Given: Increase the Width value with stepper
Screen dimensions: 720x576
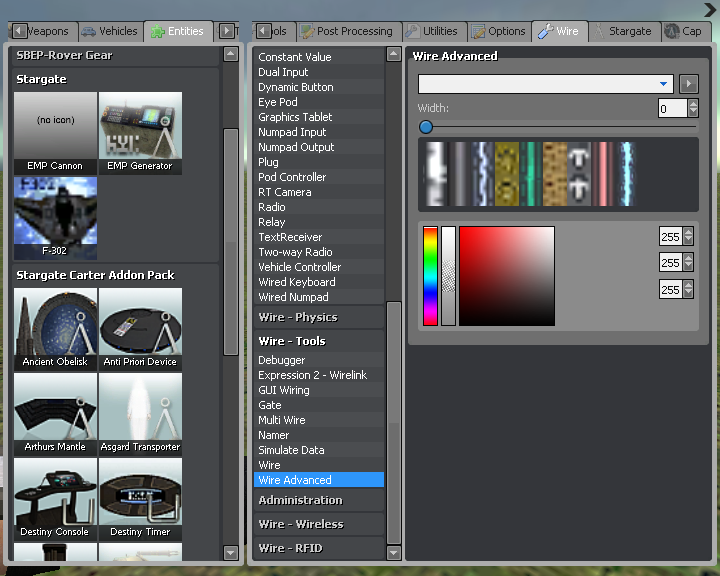Looking at the screenshot, I should [693, 104].
